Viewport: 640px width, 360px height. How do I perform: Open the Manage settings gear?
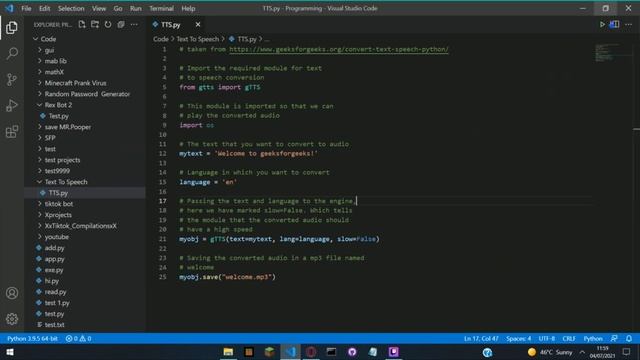(12, 319)
